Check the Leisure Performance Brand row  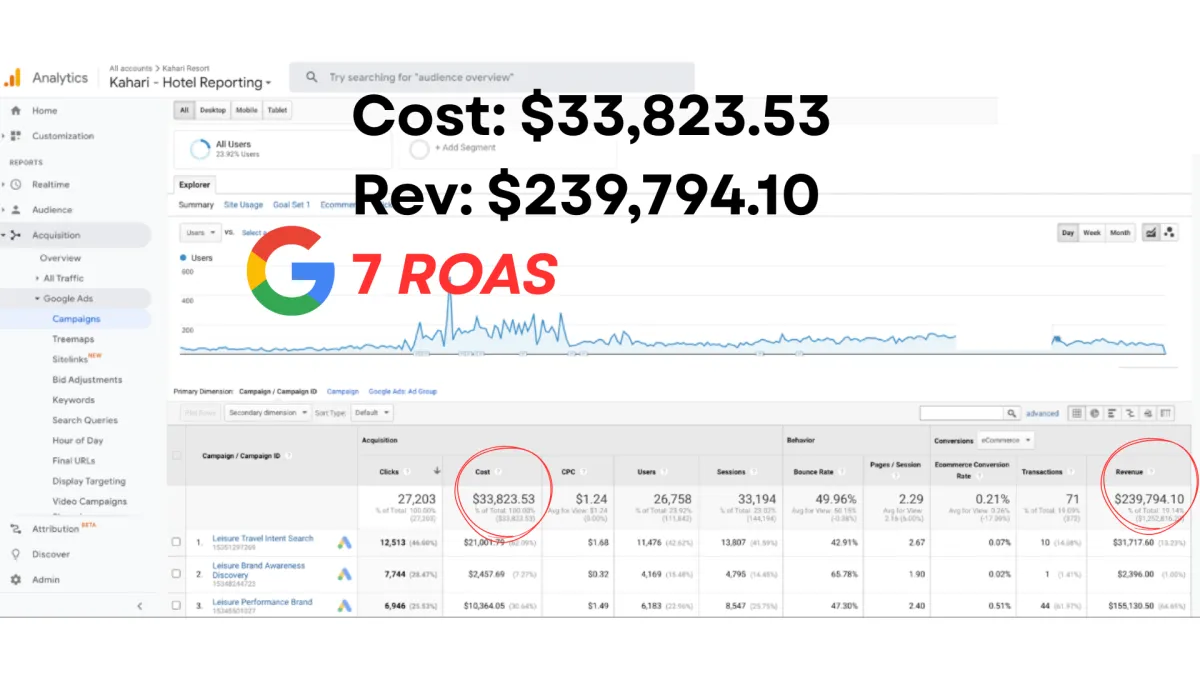click(x=177, y=605)
